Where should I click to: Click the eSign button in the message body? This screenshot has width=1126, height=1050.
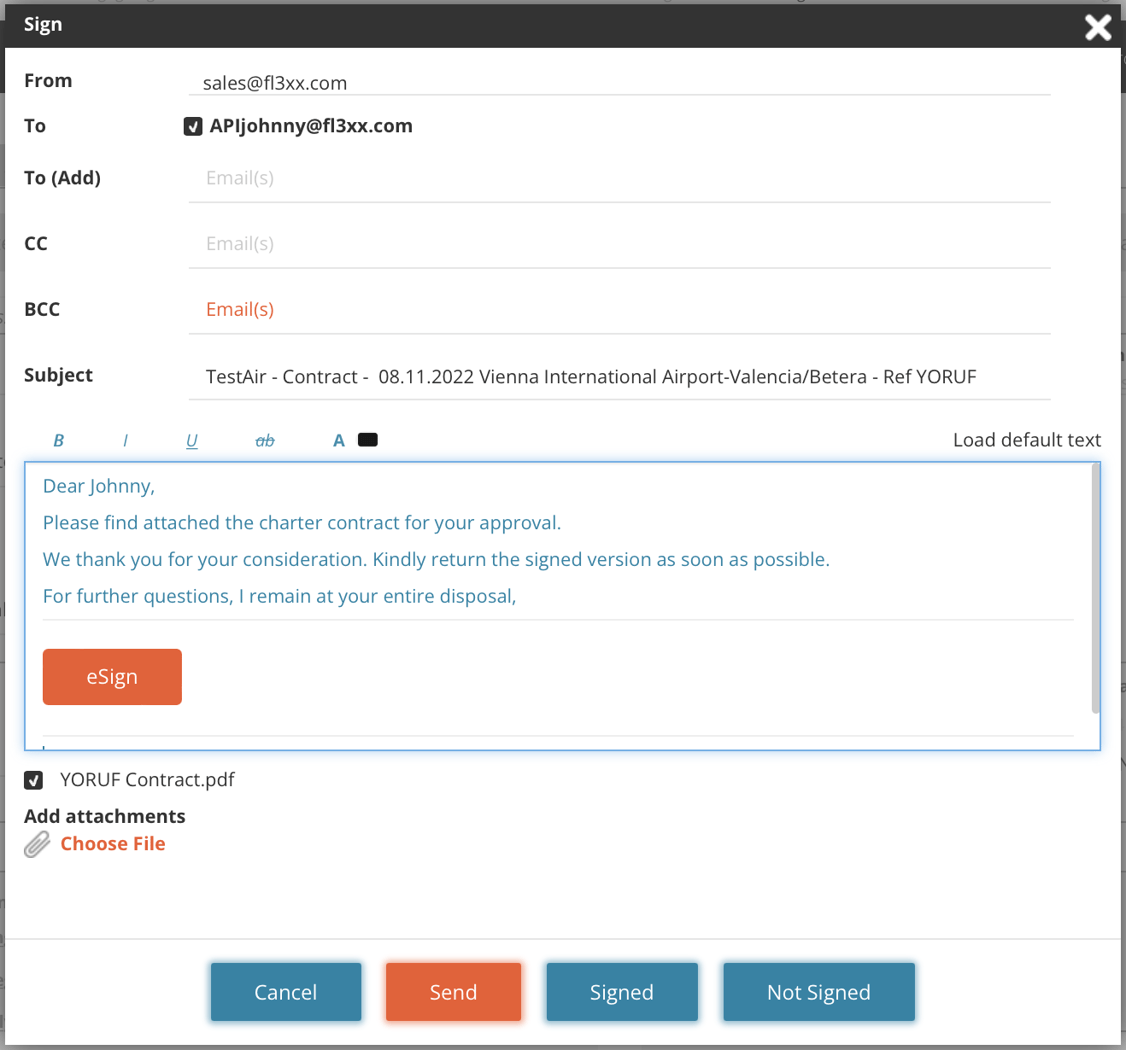[x=112, y=676]
